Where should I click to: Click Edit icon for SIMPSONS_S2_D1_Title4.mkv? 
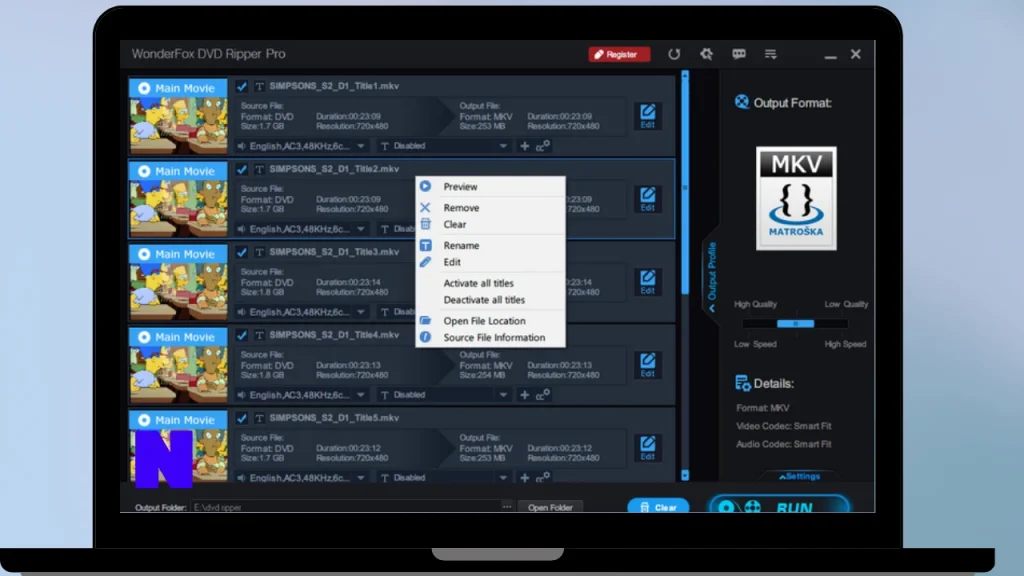click(x=647, y=364)
